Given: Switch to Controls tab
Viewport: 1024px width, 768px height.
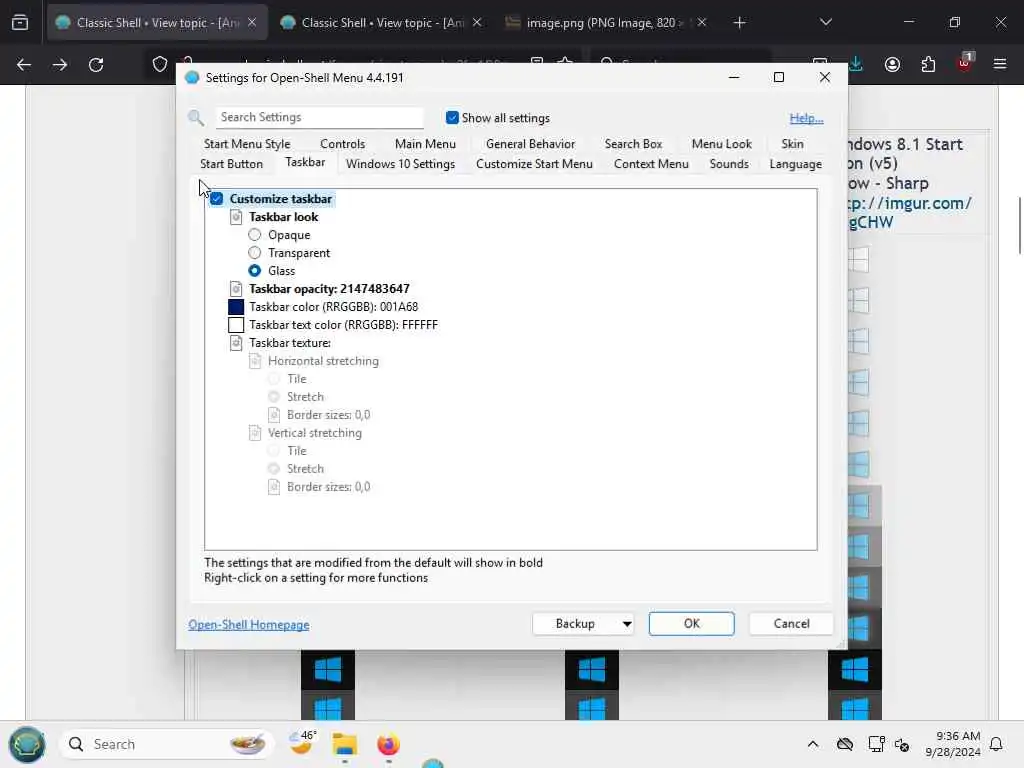Looking at the screenshot, I should (x=342, y=144).
